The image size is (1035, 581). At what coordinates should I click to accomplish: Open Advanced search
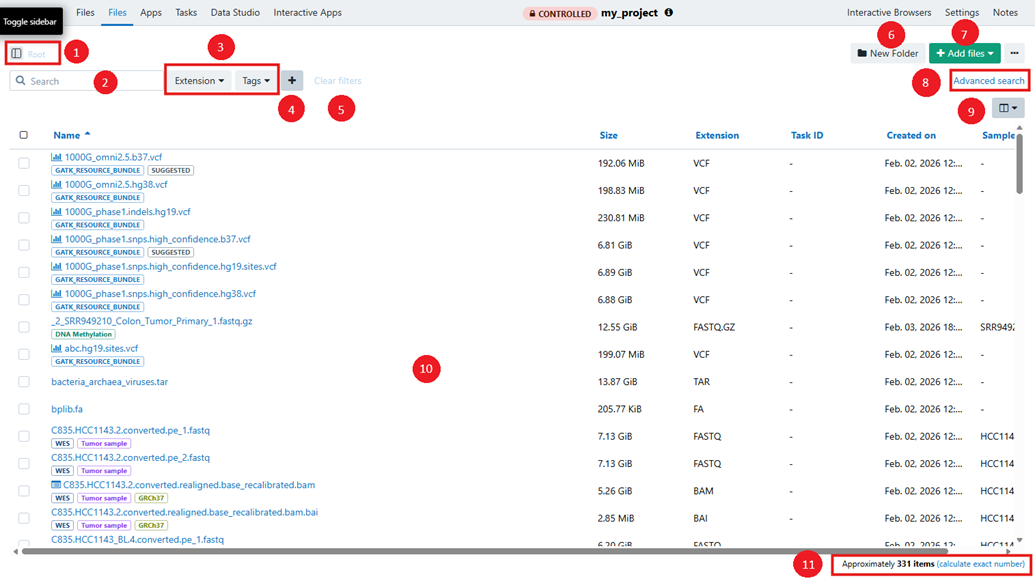pos(989,80)
